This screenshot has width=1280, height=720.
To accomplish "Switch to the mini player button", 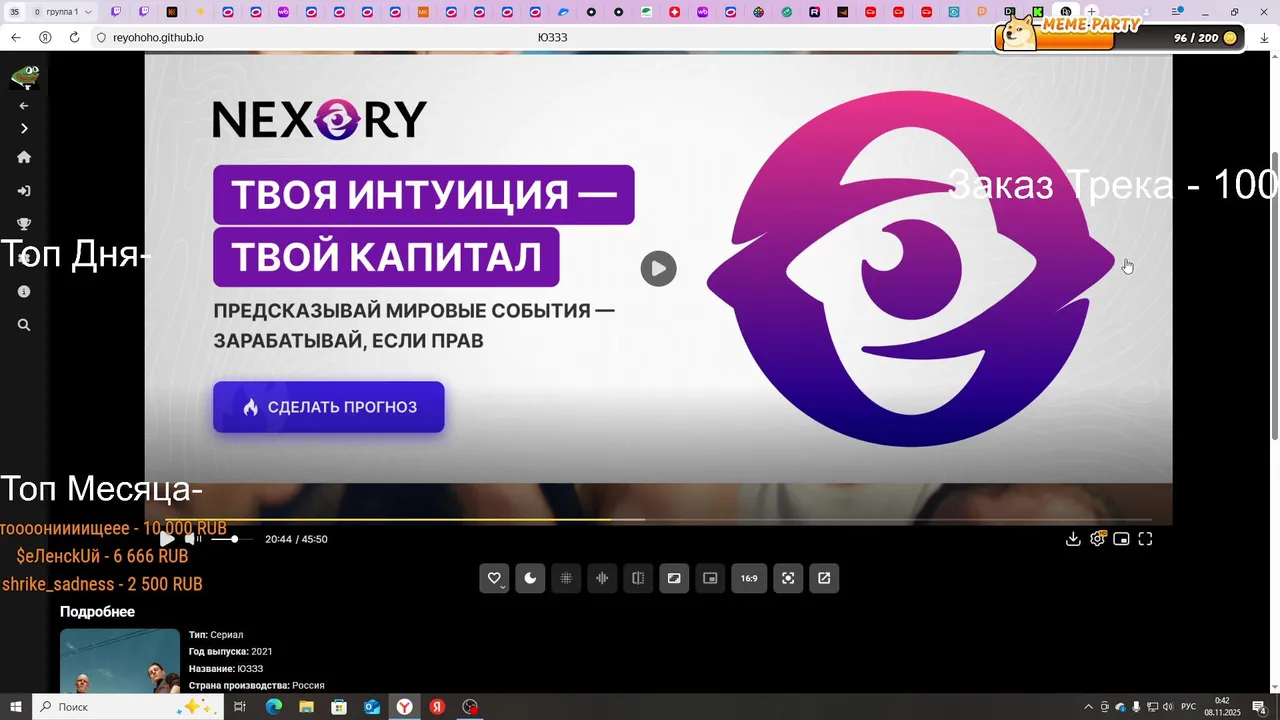I will coord(710,578).
